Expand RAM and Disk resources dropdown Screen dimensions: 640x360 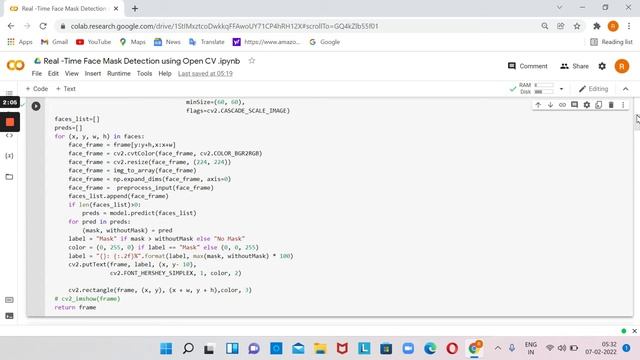click(x=561, y=89)
